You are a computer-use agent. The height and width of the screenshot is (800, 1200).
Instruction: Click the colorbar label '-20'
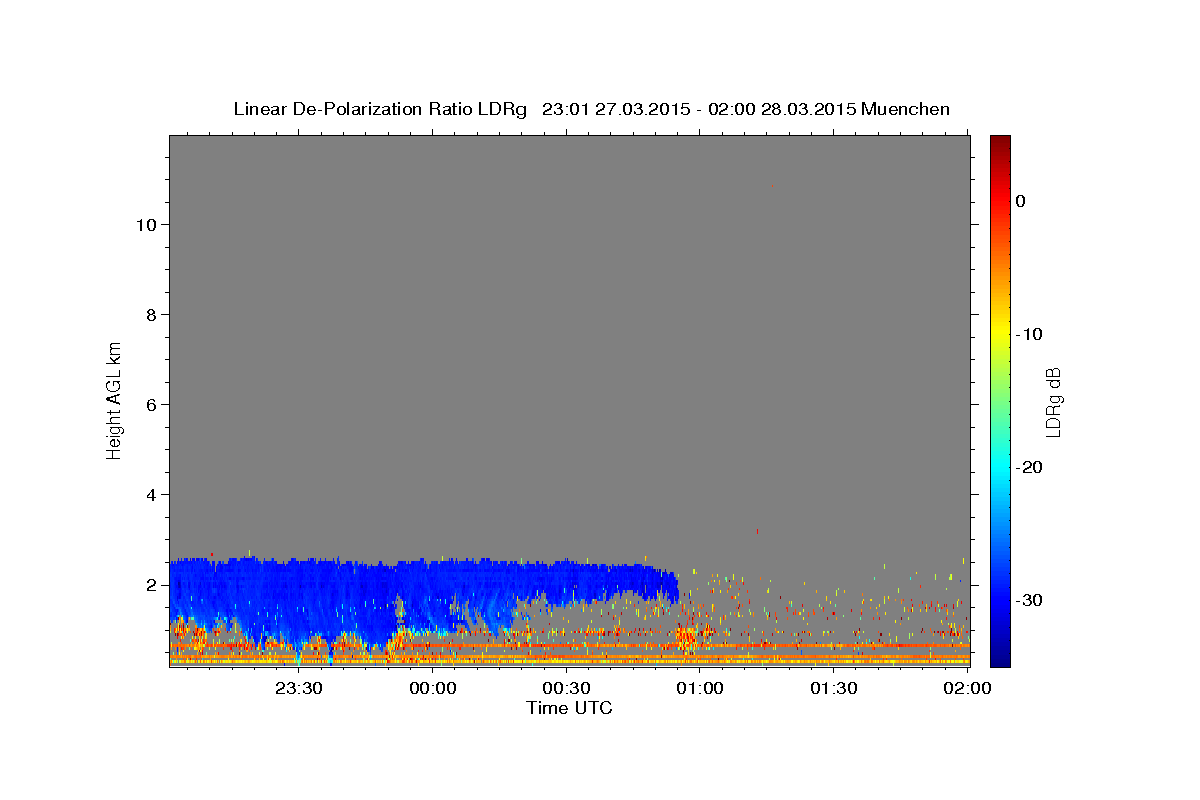tap(1030, 467)
